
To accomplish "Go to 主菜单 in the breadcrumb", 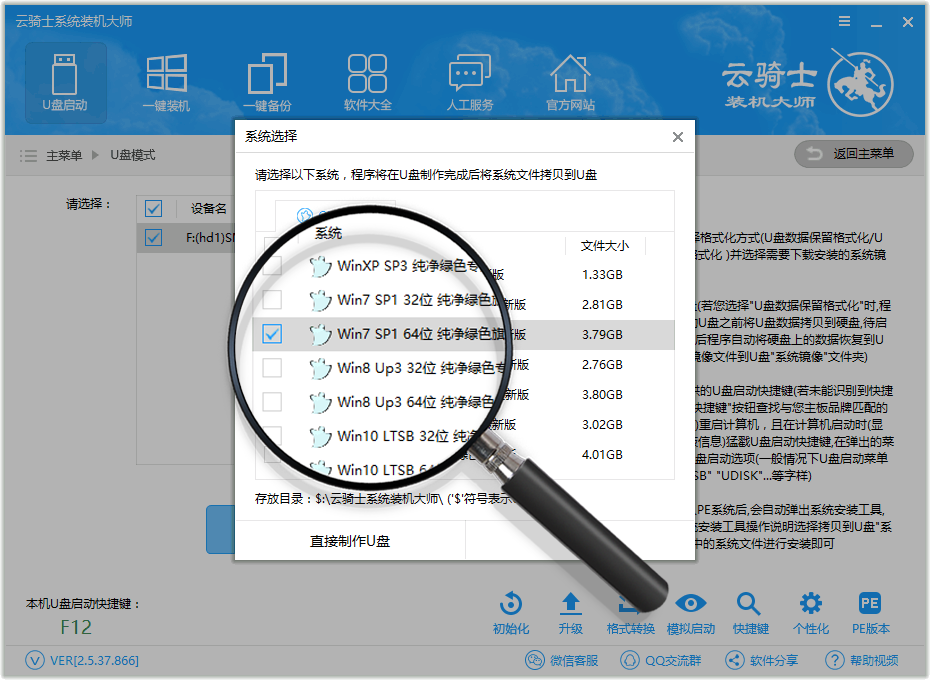I will coord(64,155).
